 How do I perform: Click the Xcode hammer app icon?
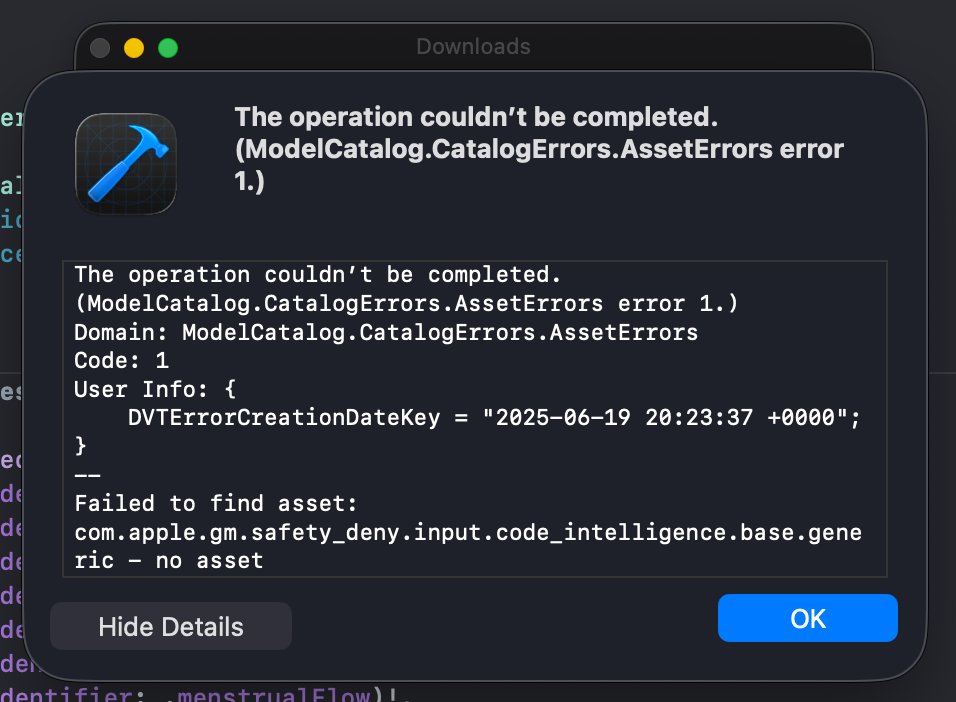pyautogui.click(x=126, y=163)
